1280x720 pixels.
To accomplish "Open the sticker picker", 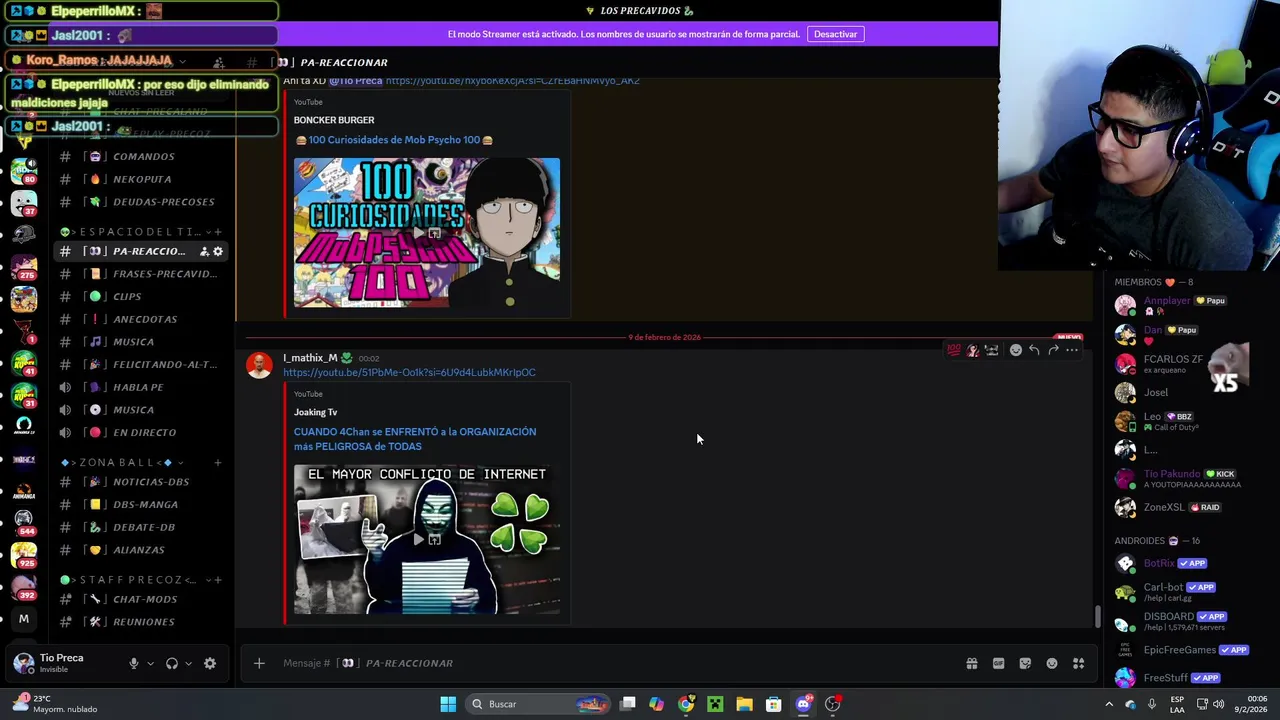I will (1025, 663).
